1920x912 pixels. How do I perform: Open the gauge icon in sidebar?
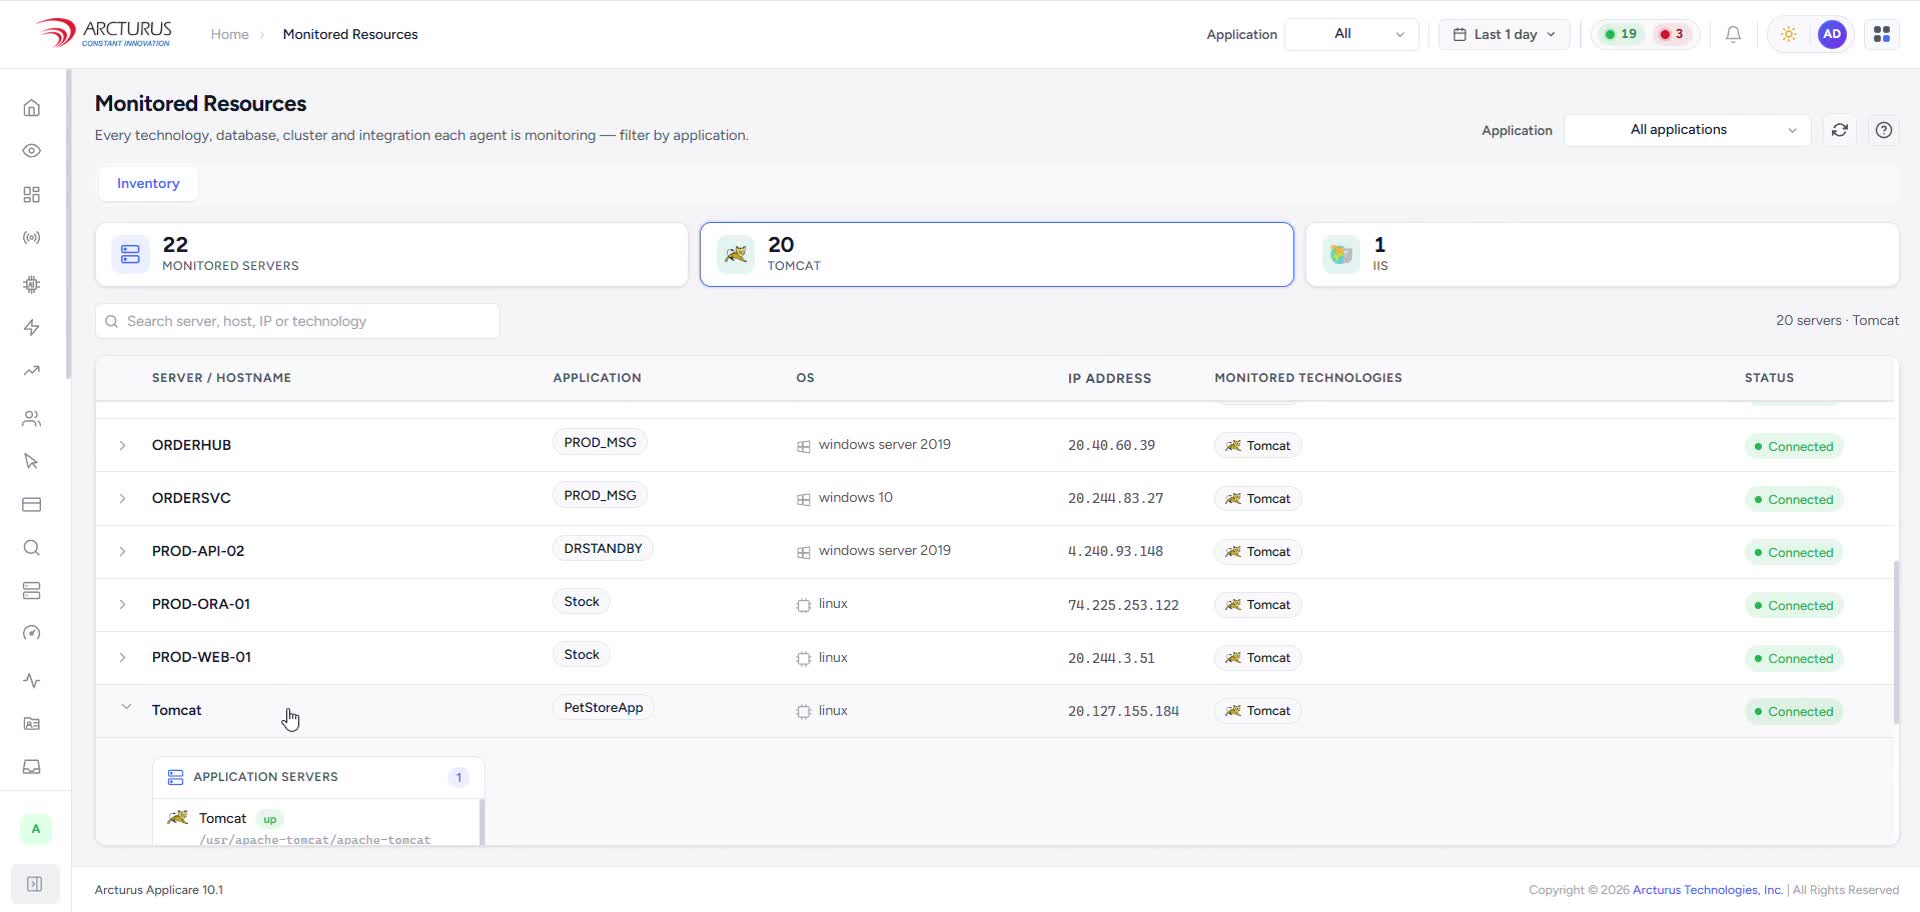32,634
